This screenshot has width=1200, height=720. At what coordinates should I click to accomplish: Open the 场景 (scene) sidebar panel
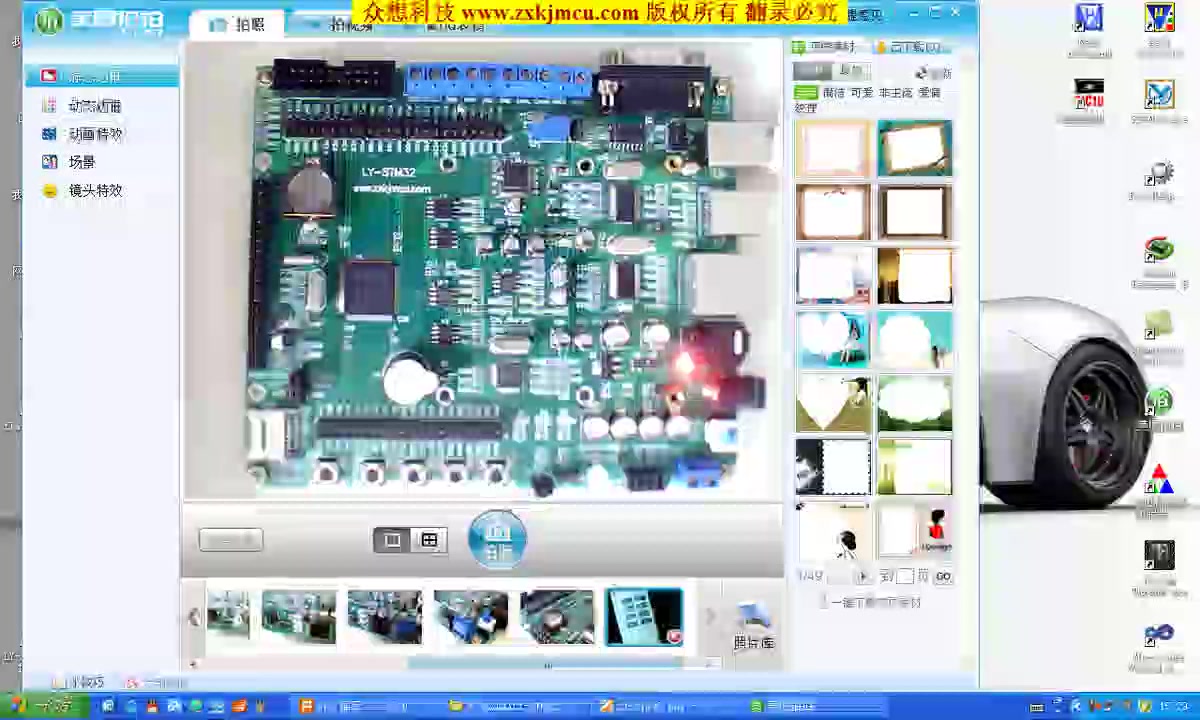click(x=82, y=161)
